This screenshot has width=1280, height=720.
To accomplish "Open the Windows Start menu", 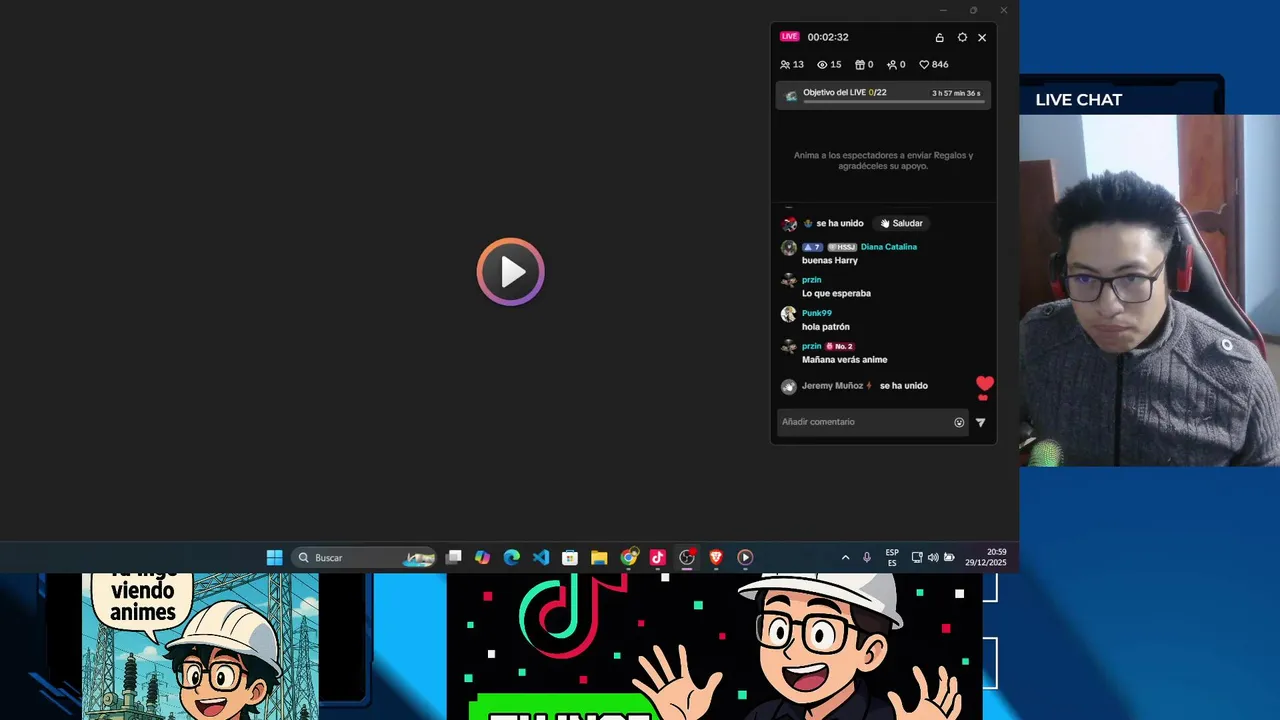I will [x=274, y=557].
